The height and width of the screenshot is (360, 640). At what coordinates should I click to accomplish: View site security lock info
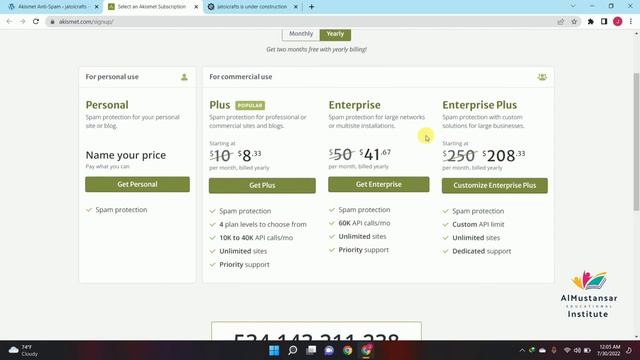click(52, 22)
